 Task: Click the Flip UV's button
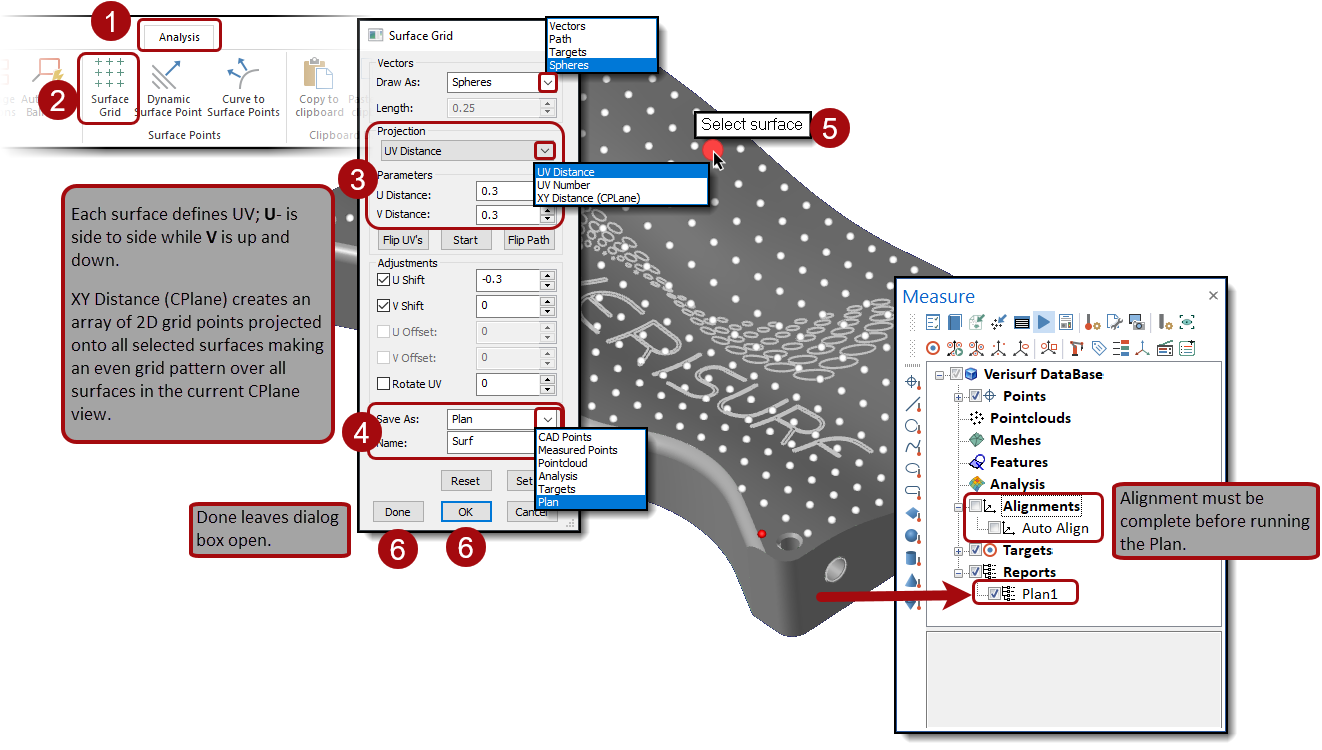[x=404, y=240]
